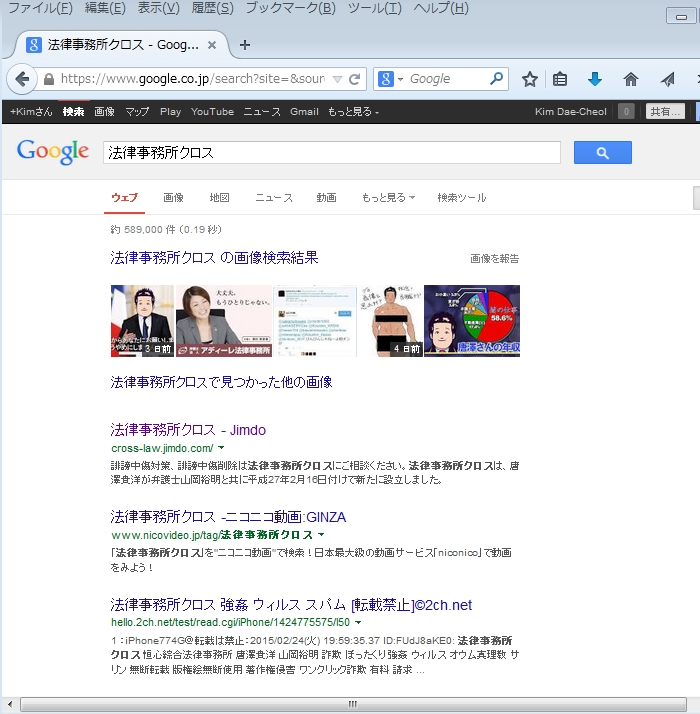Open 法律事務所クロスで見つかった他の画像 link

[x=221, y=382]
